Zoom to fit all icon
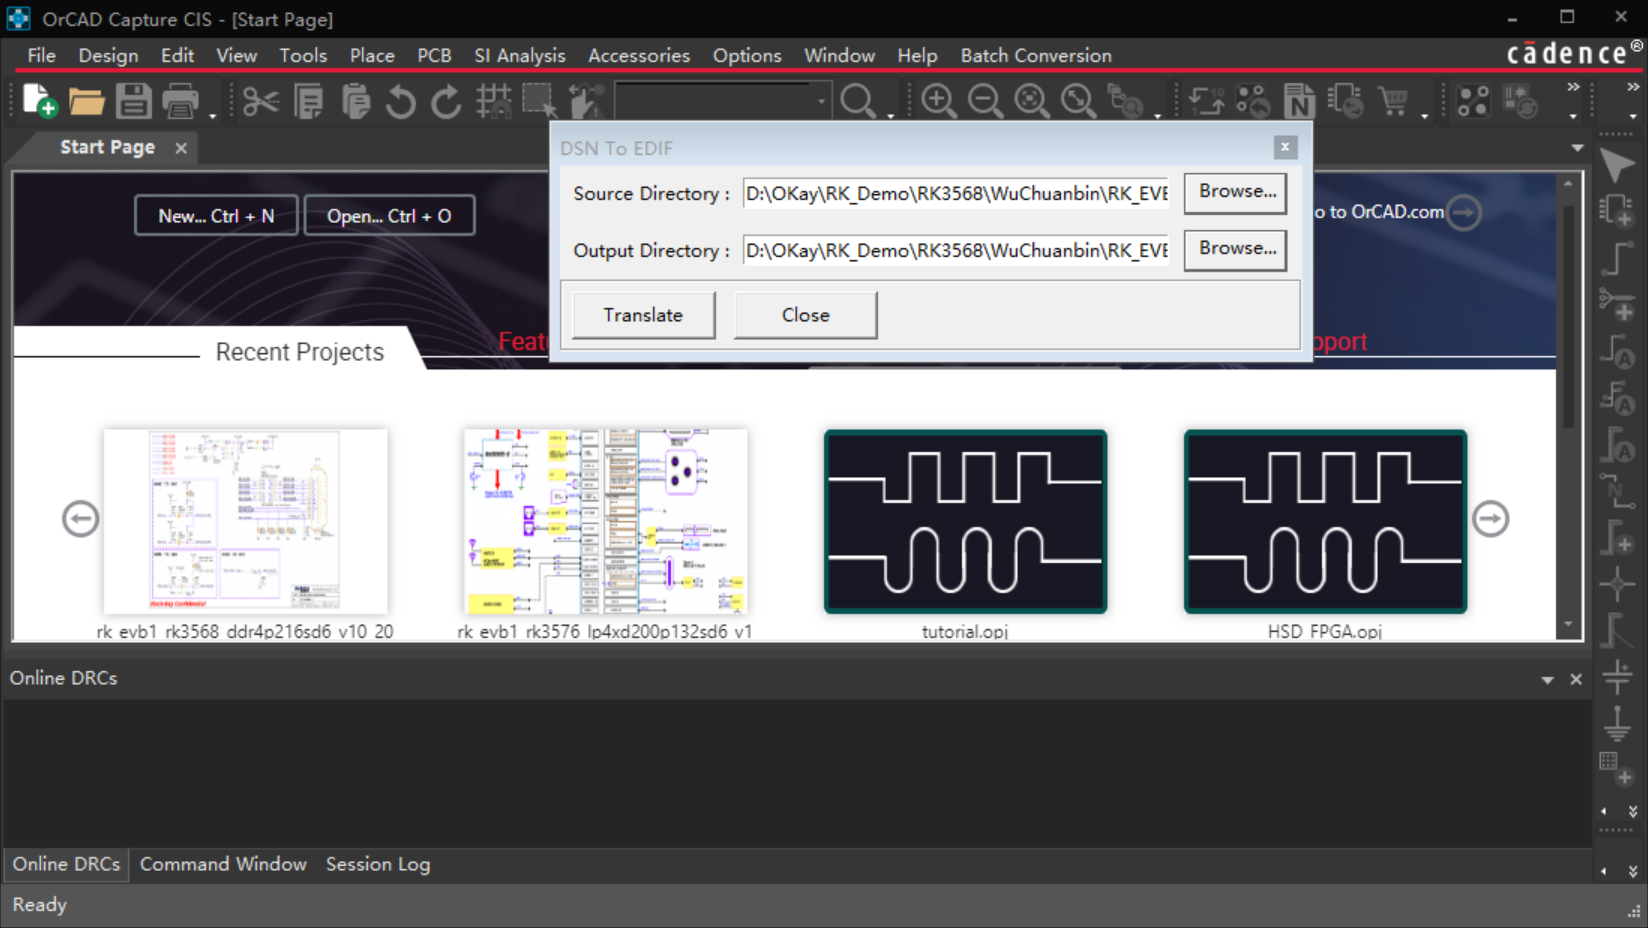 [1078, 101]
